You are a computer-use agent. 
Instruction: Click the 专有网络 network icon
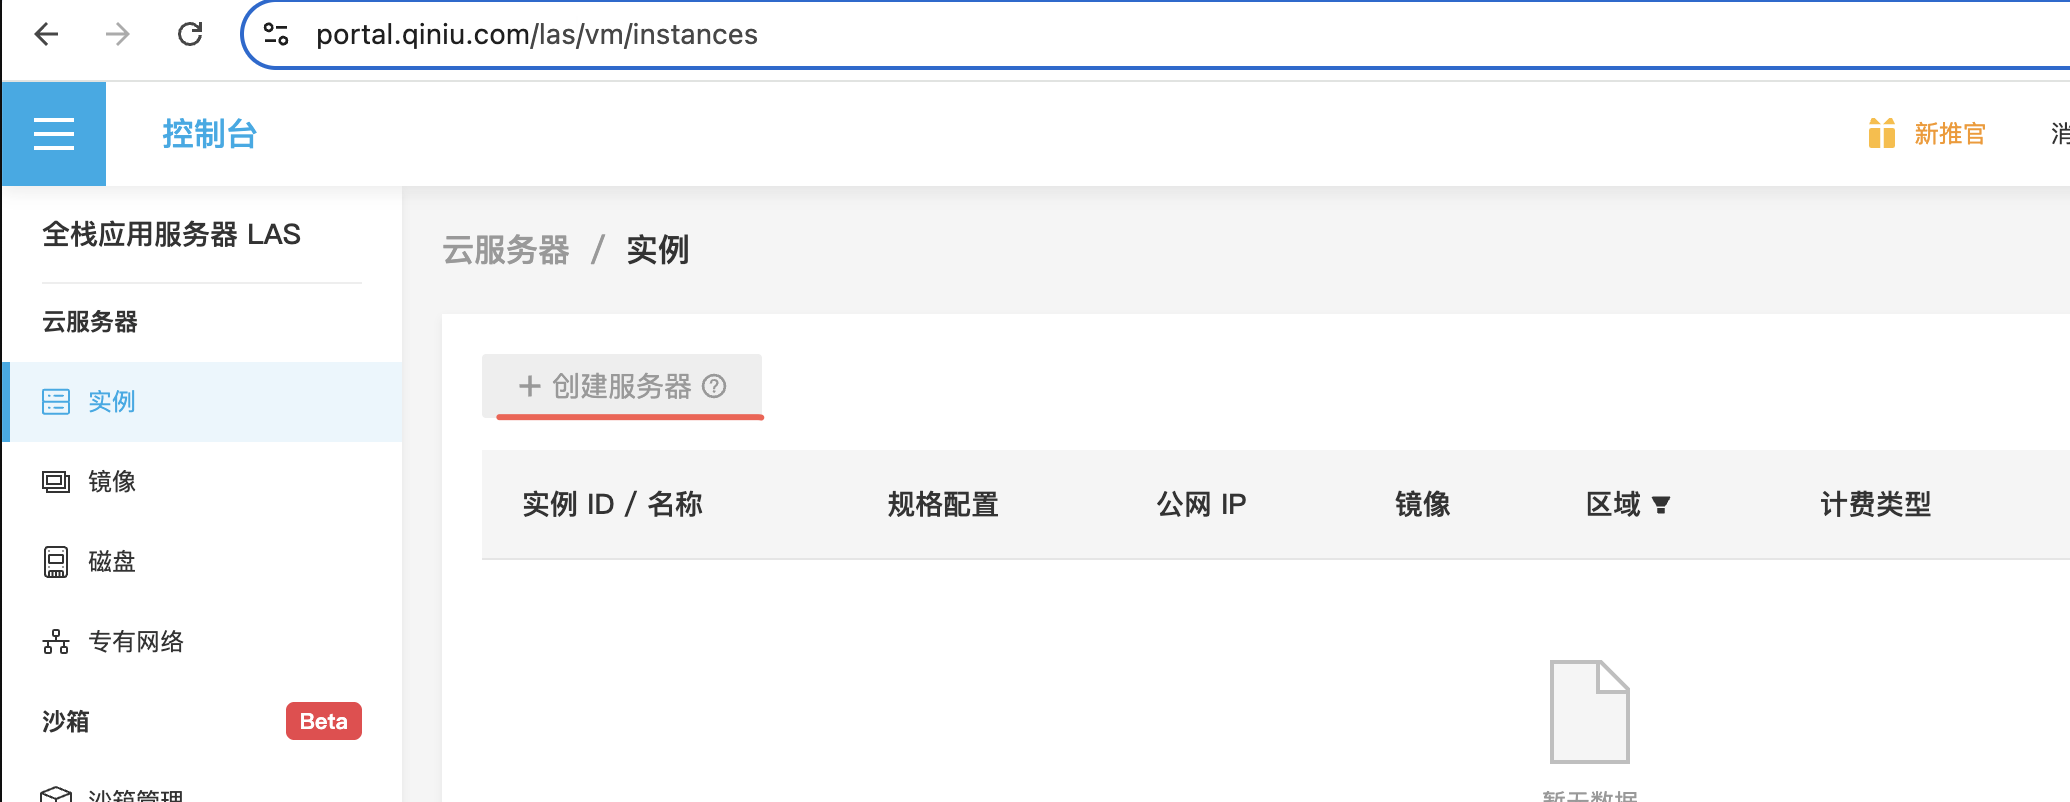56,642
